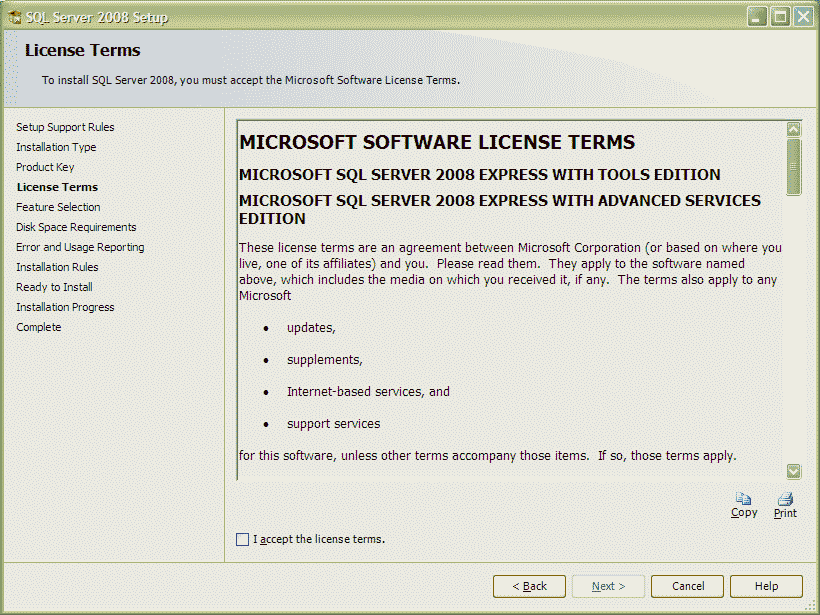Select the Error and Usage Reporting step
The height and width of the screenshot is (615, 820).
tap(80, 247)
